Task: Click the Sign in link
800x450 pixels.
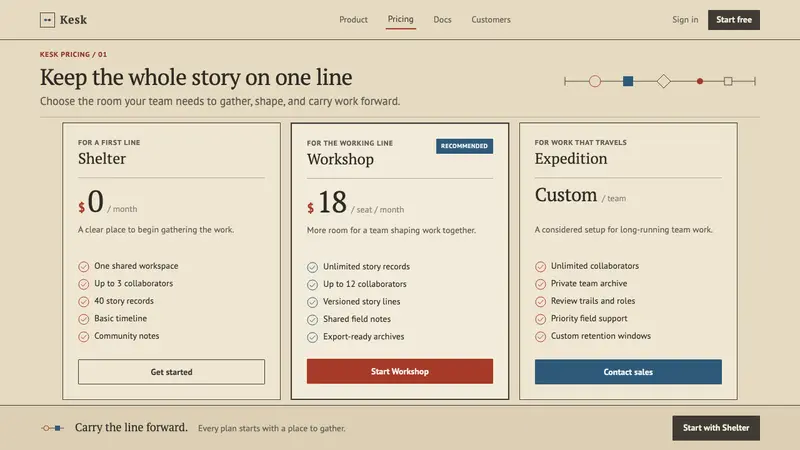Action: pyautogui.click(x=685, y=19)
